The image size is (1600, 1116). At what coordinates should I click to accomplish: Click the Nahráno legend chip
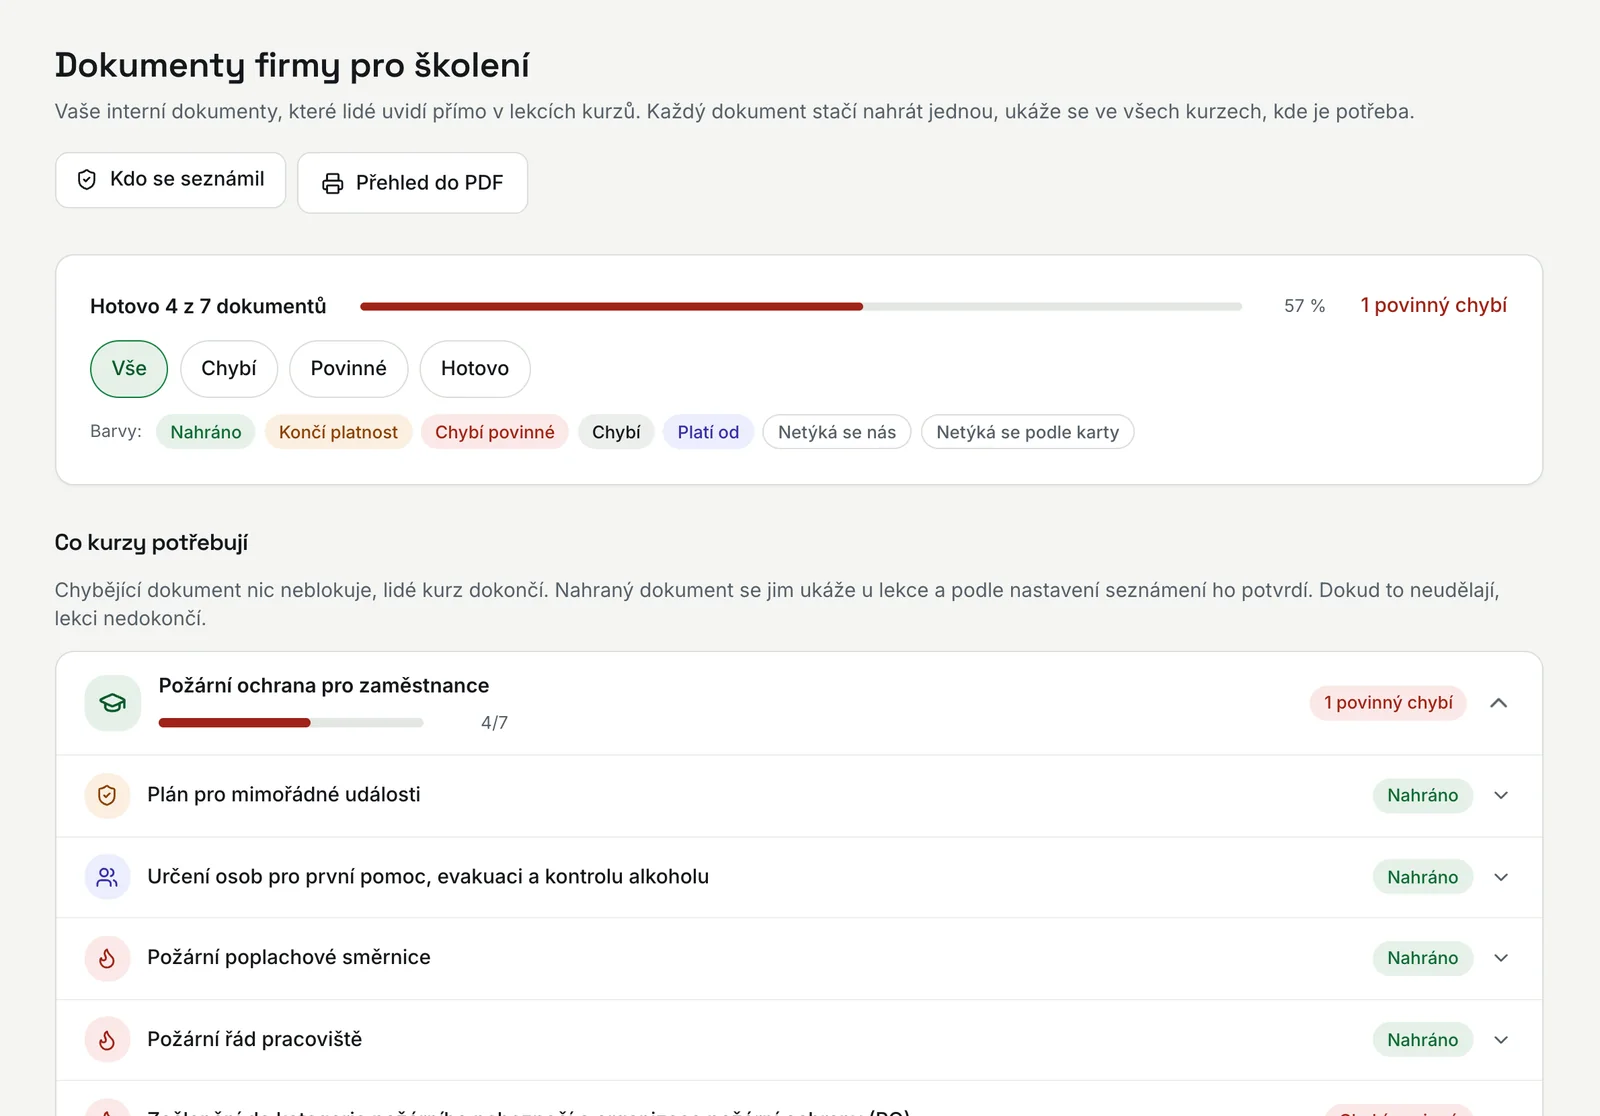click(206, 432)
